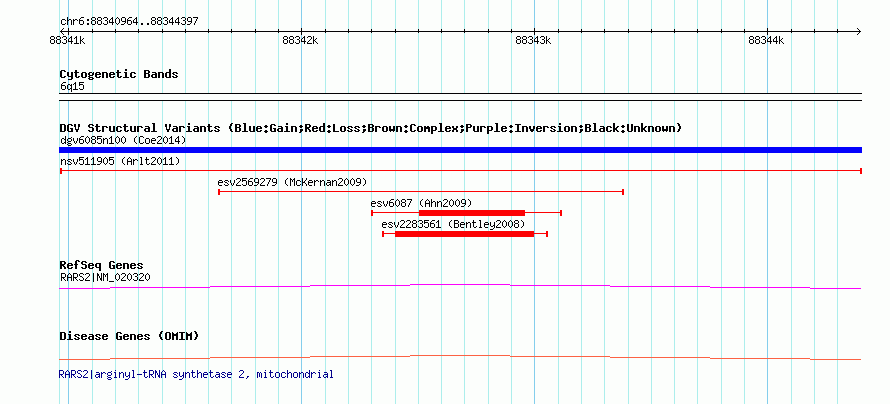Click the 6q15 cytogenetic band double line
Image resolution: width=890 pixels, height=404 pixels.
460,97
